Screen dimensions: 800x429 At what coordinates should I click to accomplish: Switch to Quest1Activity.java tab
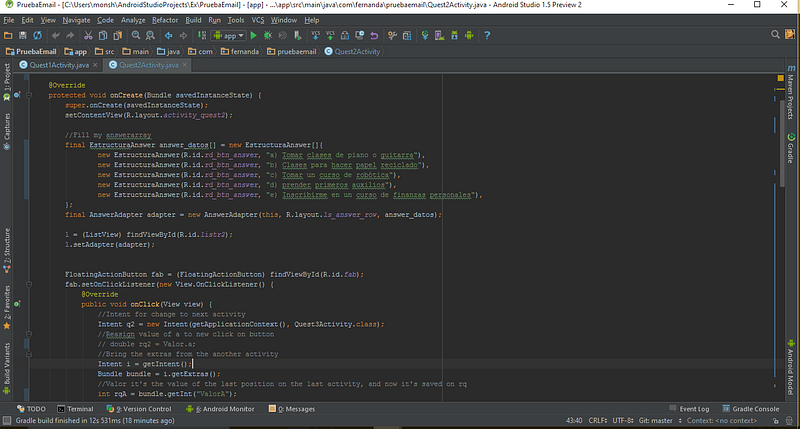[58, 65]
